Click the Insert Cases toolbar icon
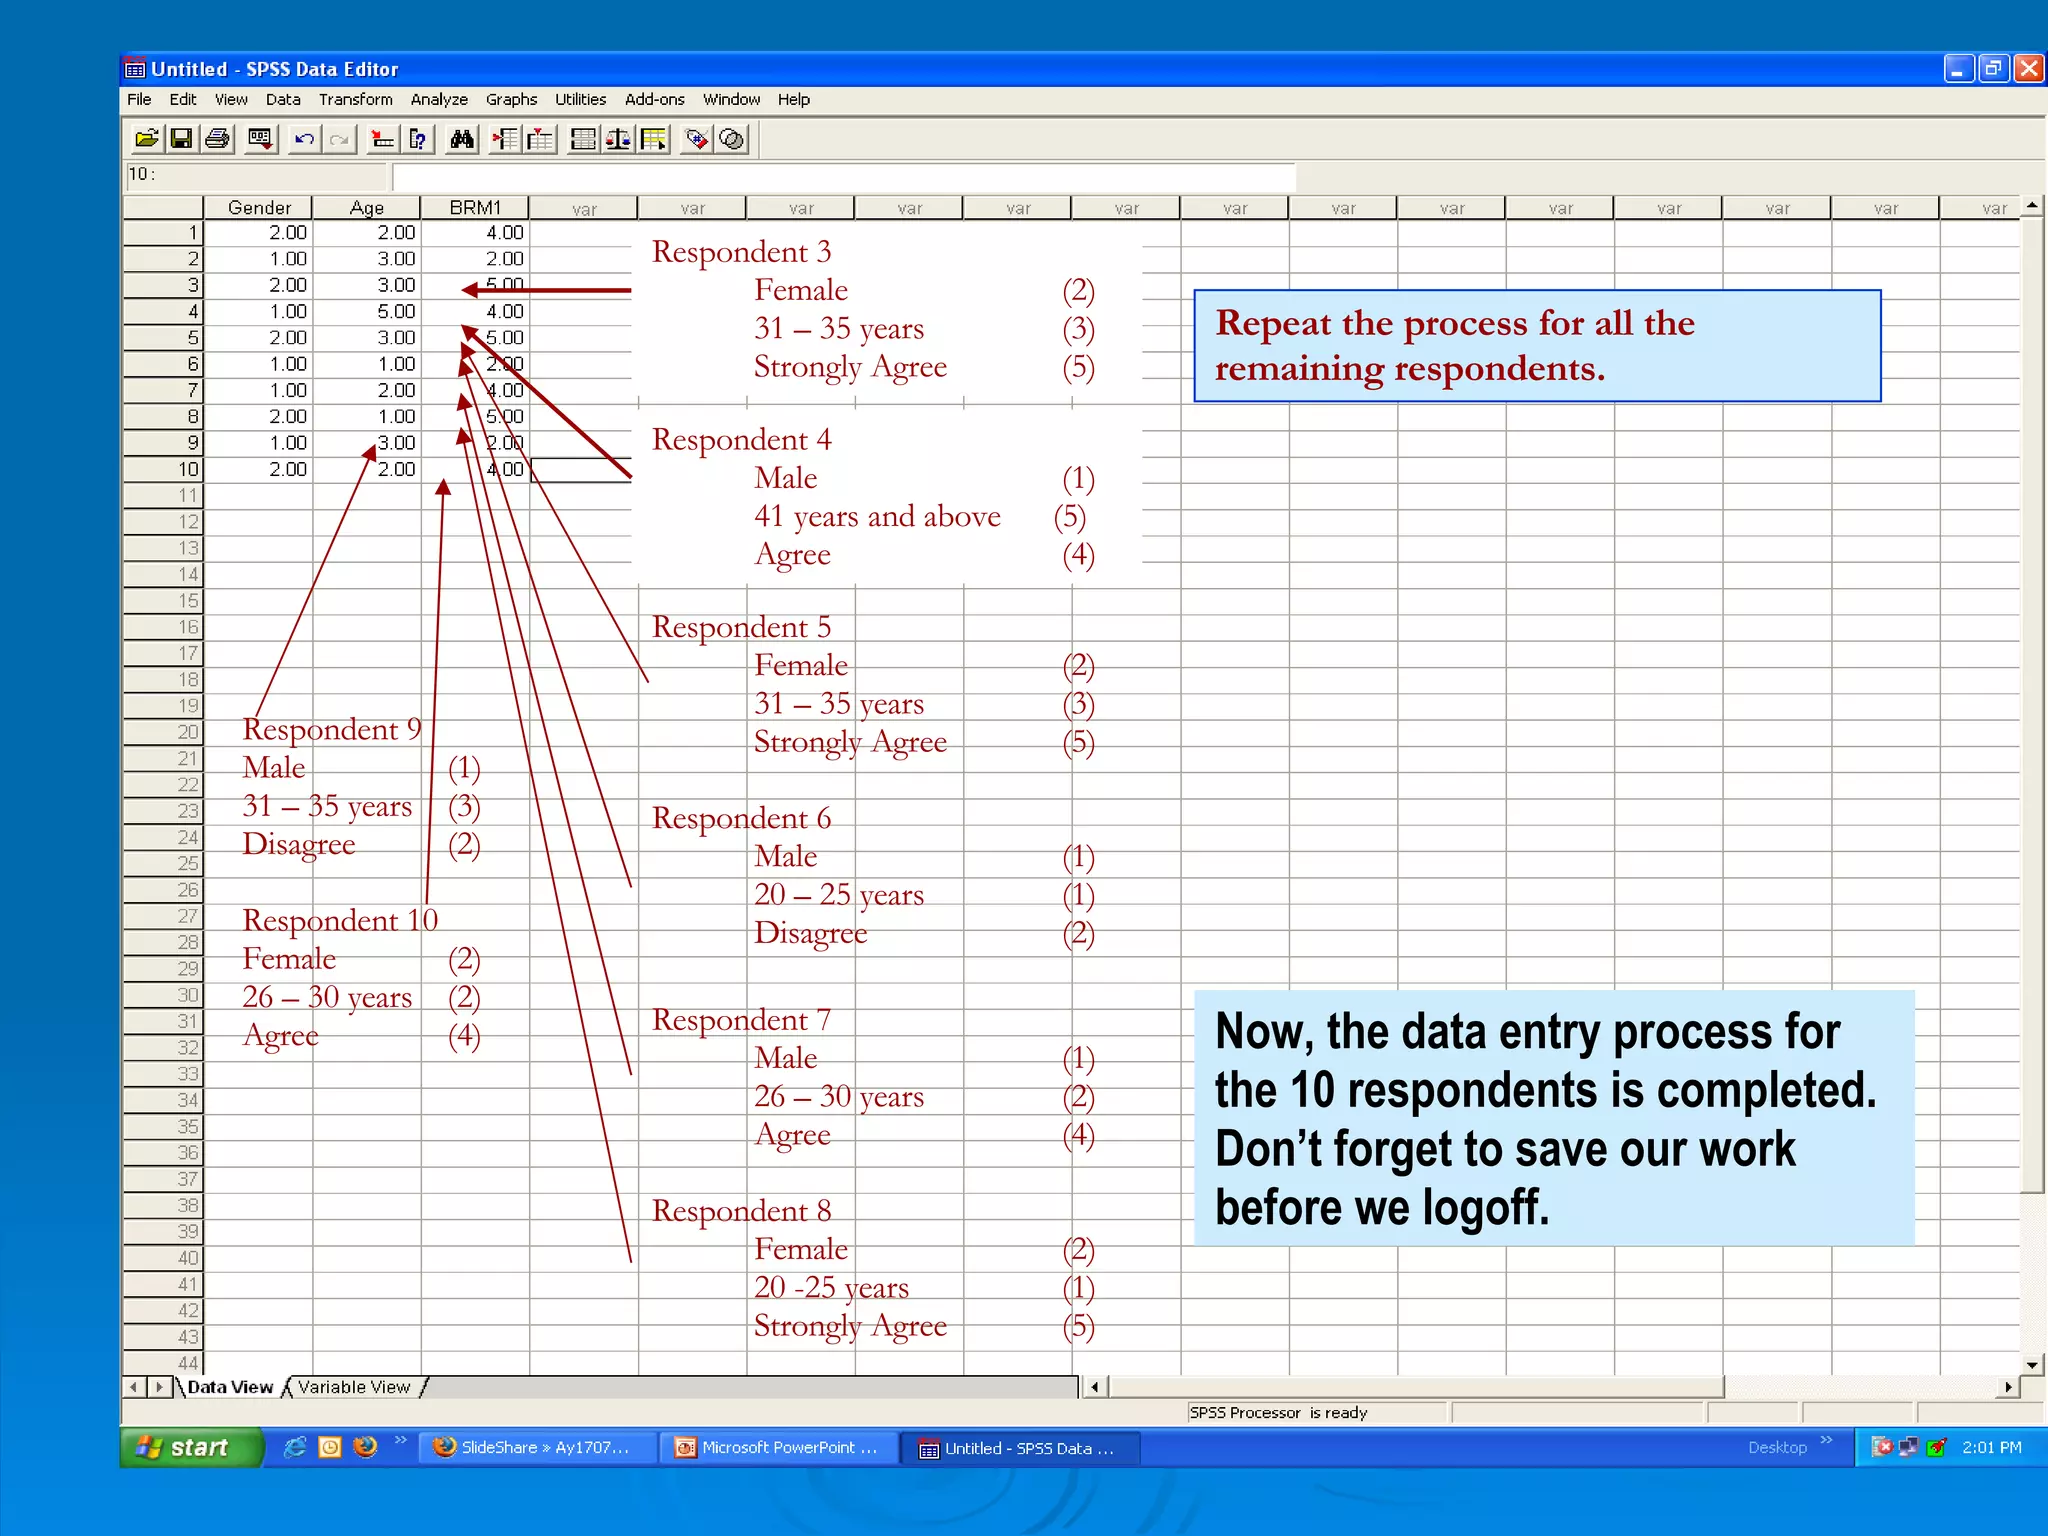 click(505, 139)
